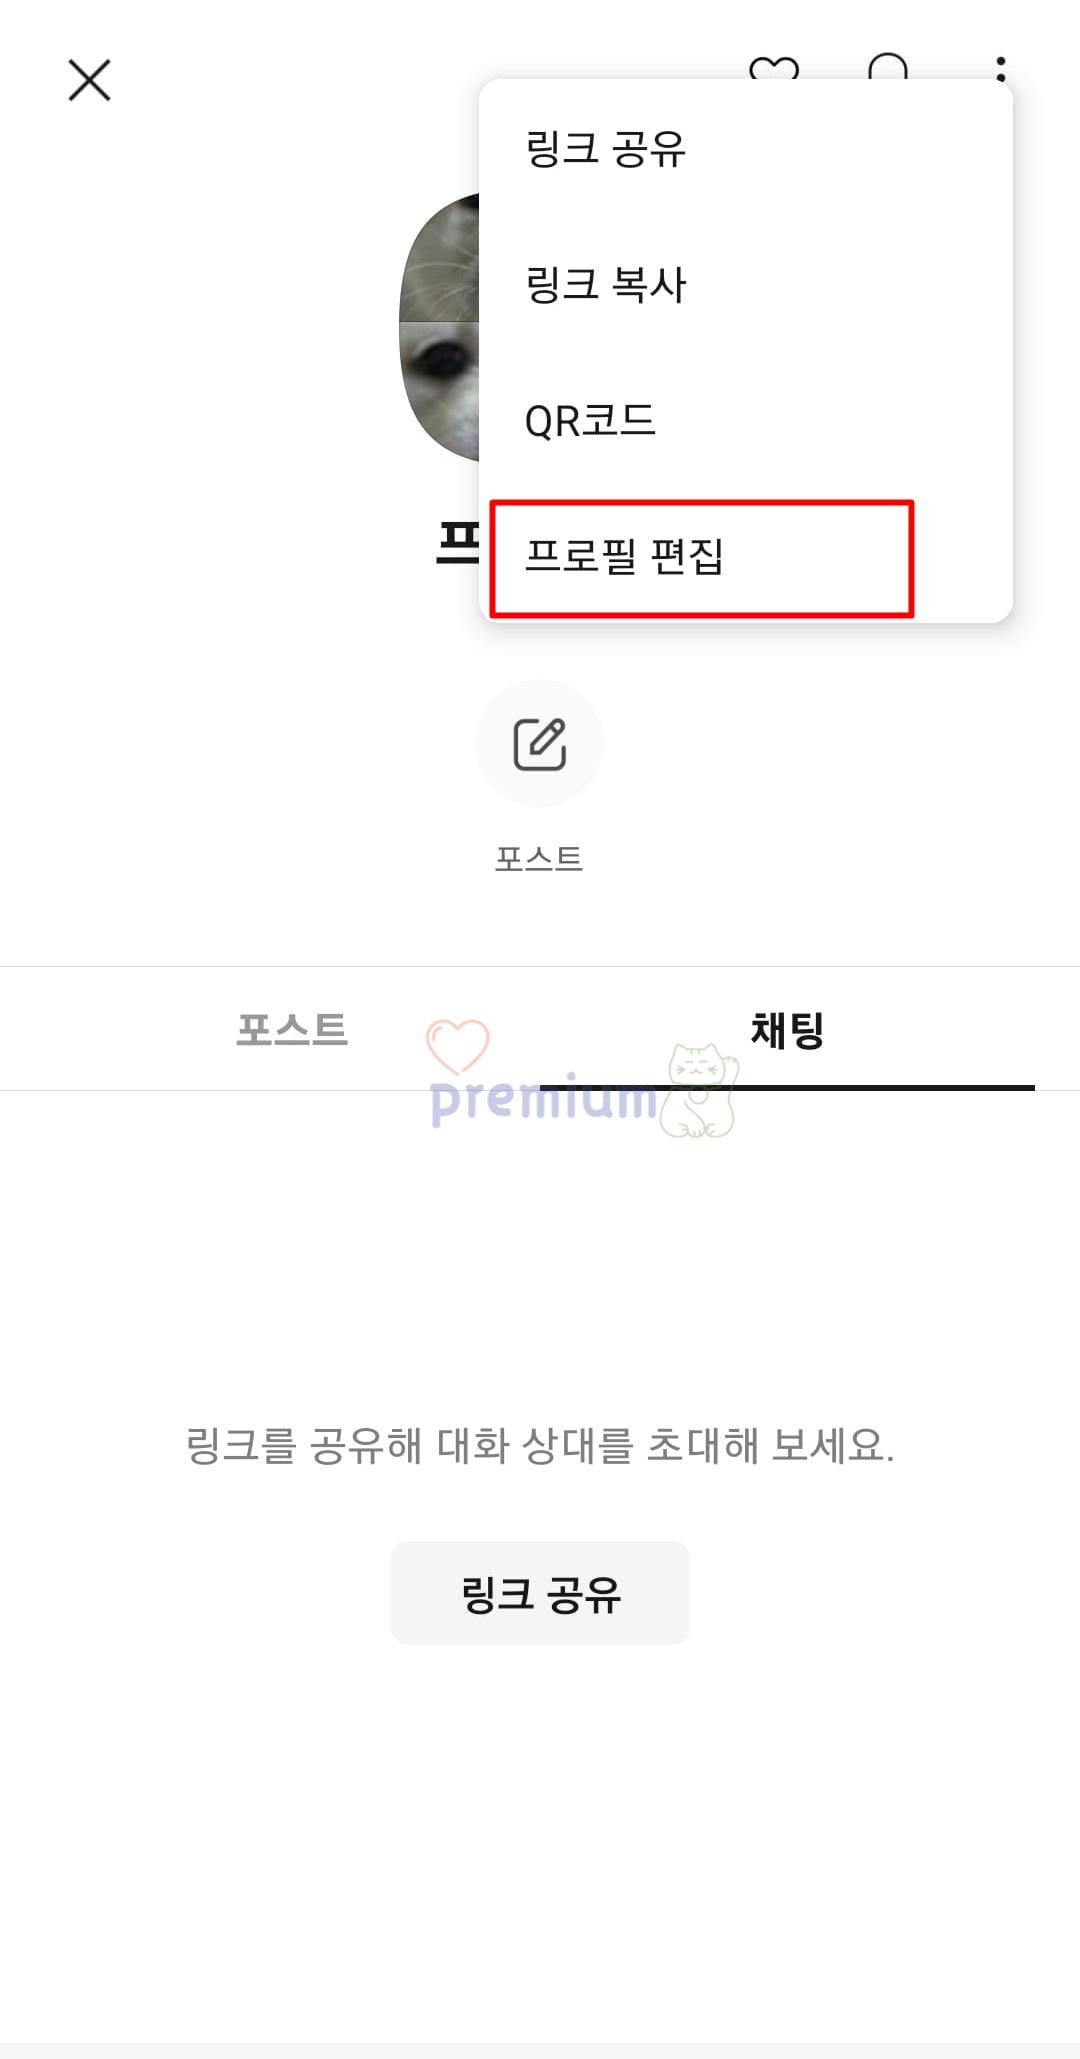
Task: Switch to the 채팅 tab
Action: point(788,1029)
